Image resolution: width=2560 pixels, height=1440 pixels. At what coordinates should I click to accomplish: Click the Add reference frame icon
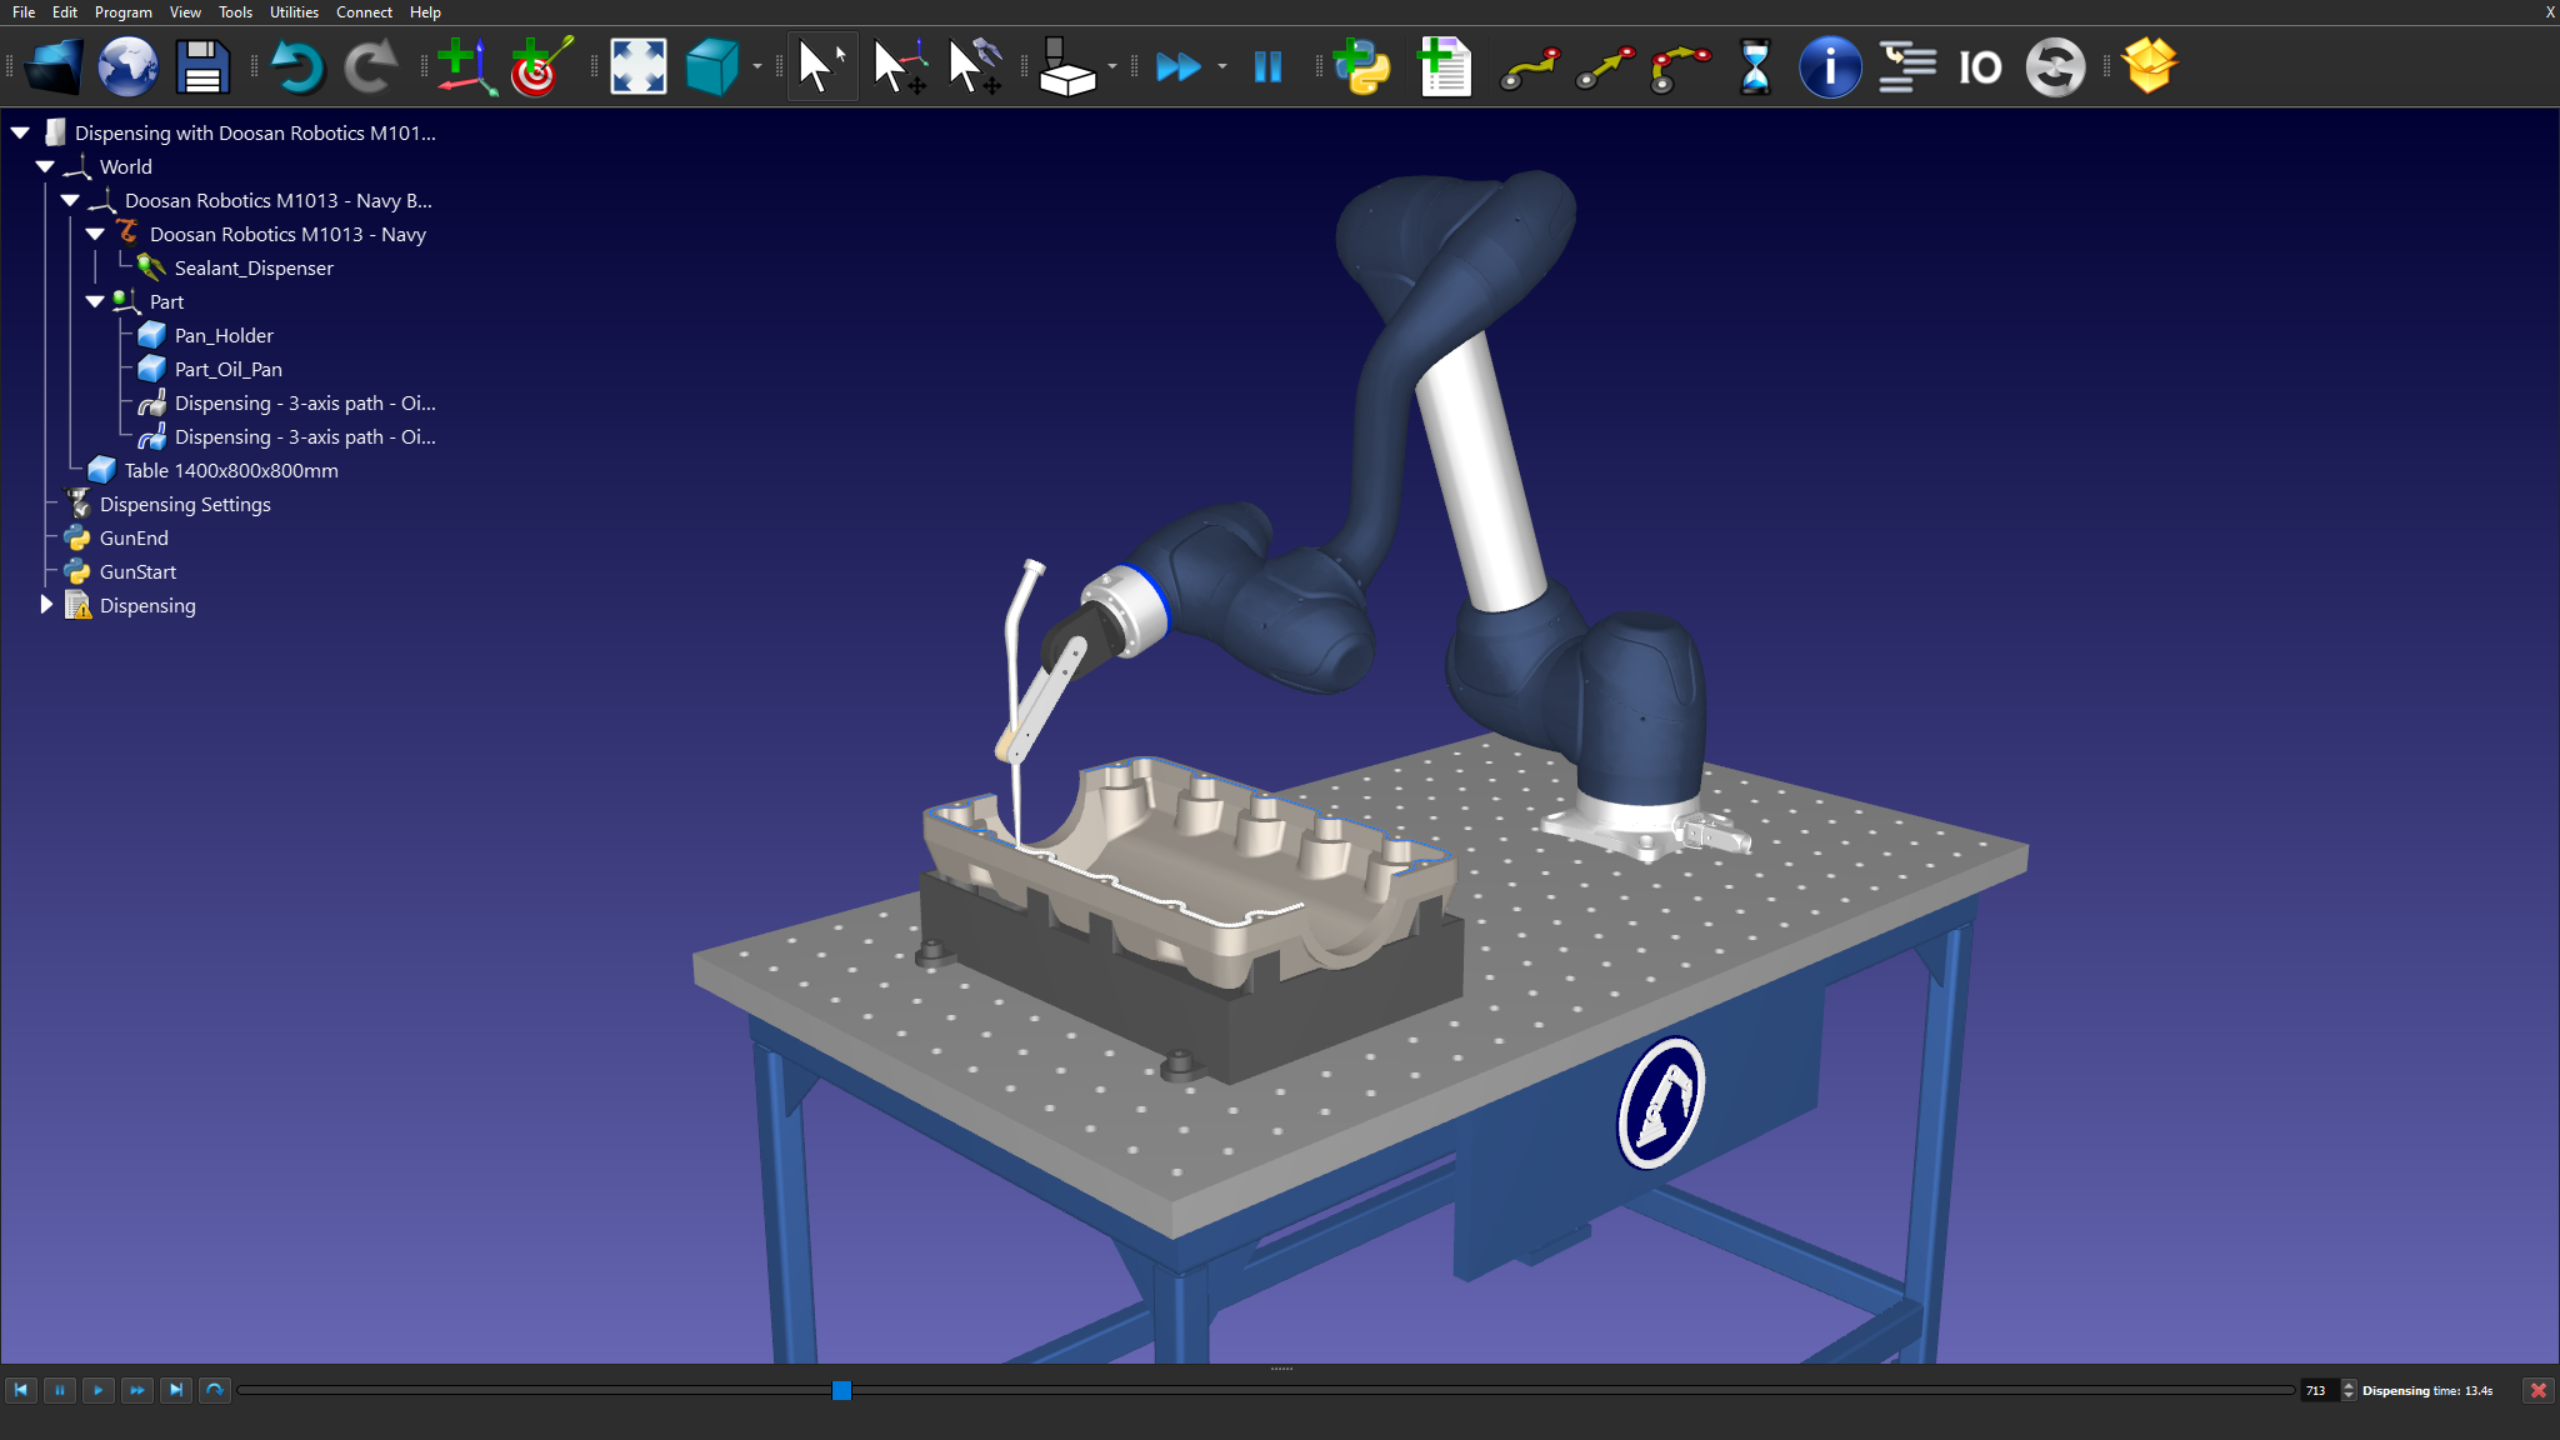(466, 67)
